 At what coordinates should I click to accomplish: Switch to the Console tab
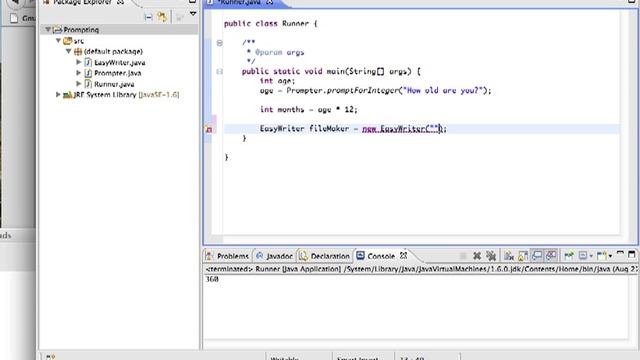click(381, 256)
